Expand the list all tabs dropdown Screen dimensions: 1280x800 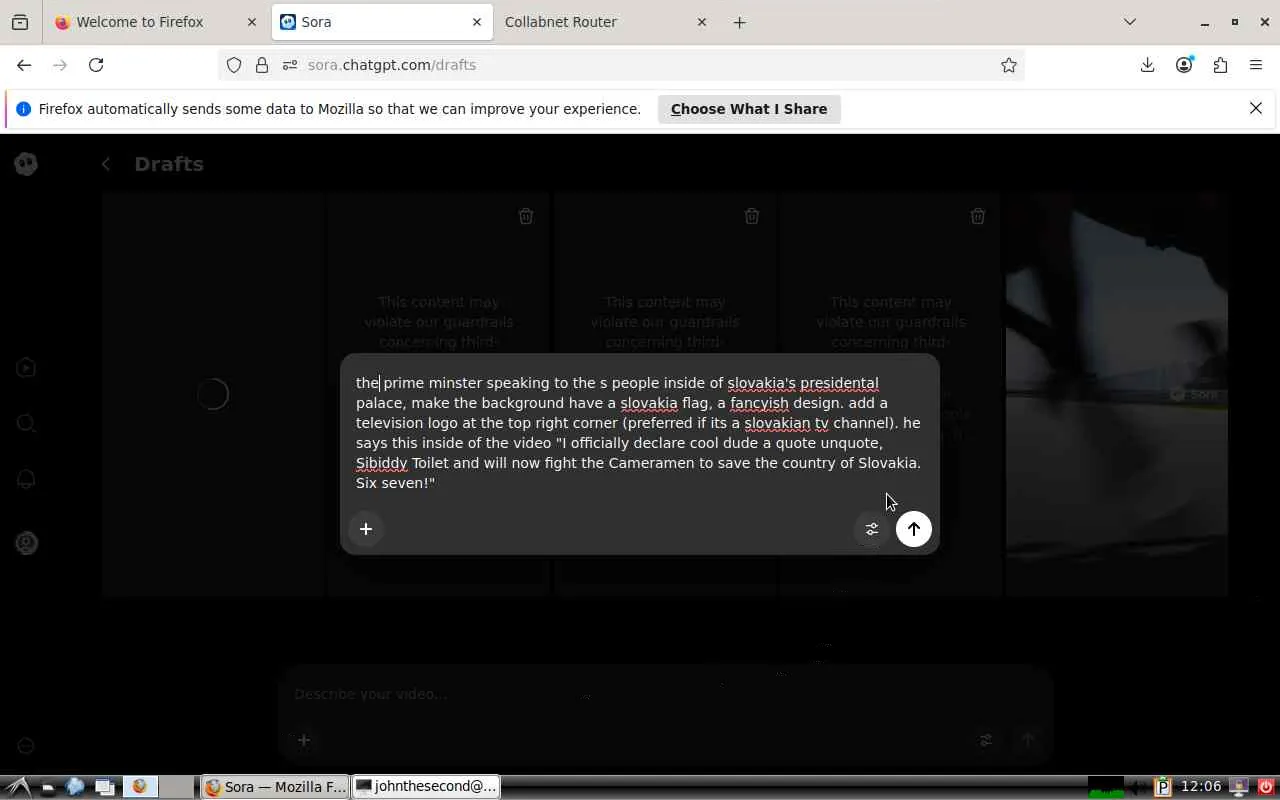point(1130,22)
